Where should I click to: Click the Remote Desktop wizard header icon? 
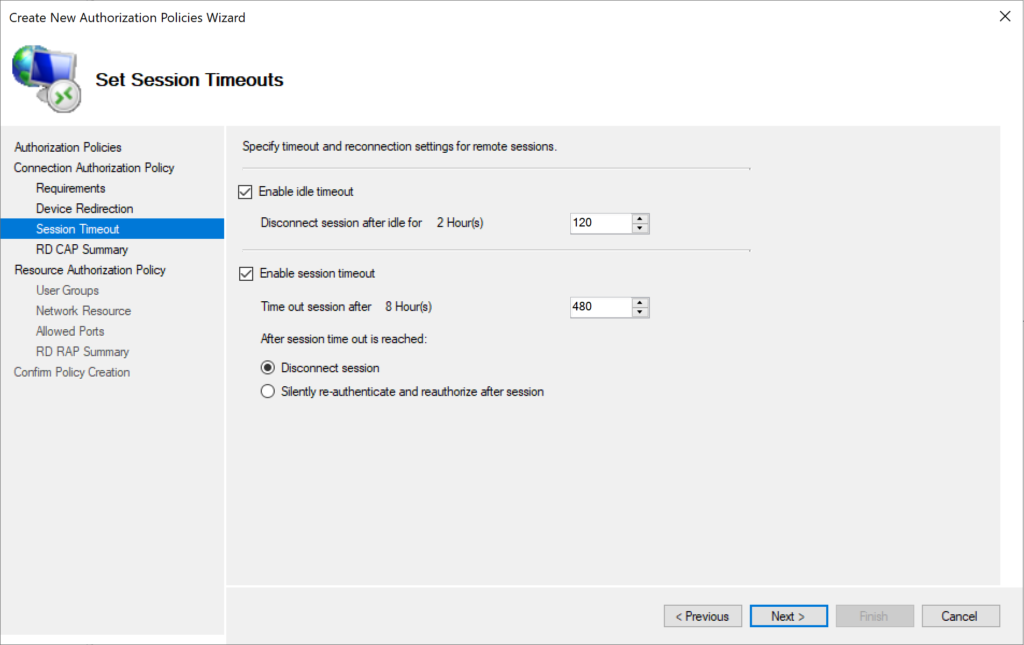(x=44, y=76)
